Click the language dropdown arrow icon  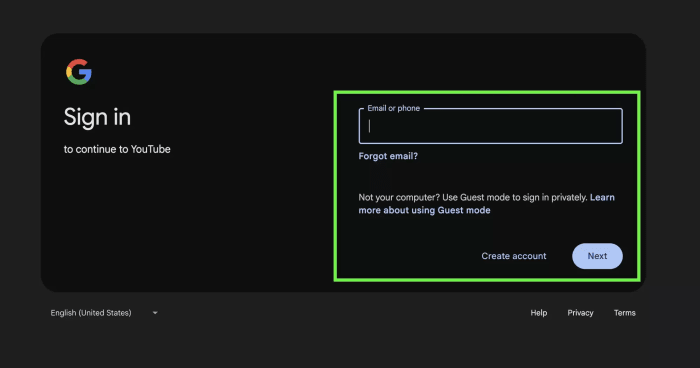[155, 313]
